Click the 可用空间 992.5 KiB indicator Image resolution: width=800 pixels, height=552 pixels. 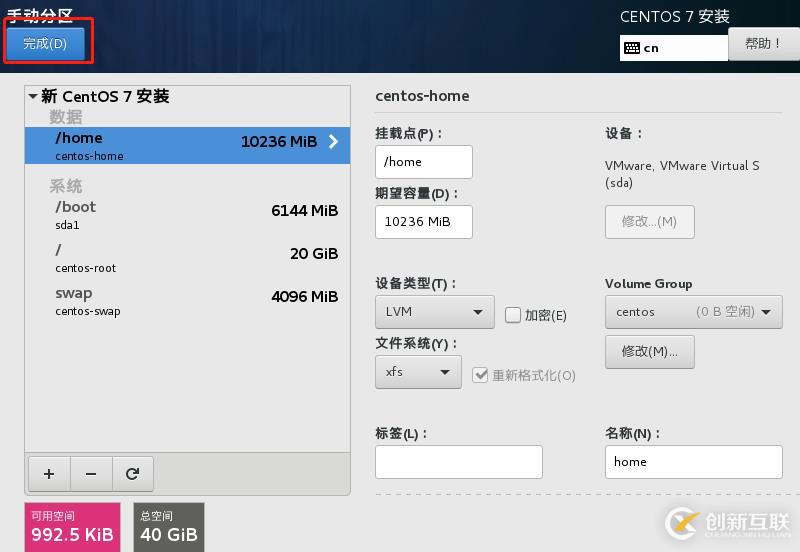point(72,527)
